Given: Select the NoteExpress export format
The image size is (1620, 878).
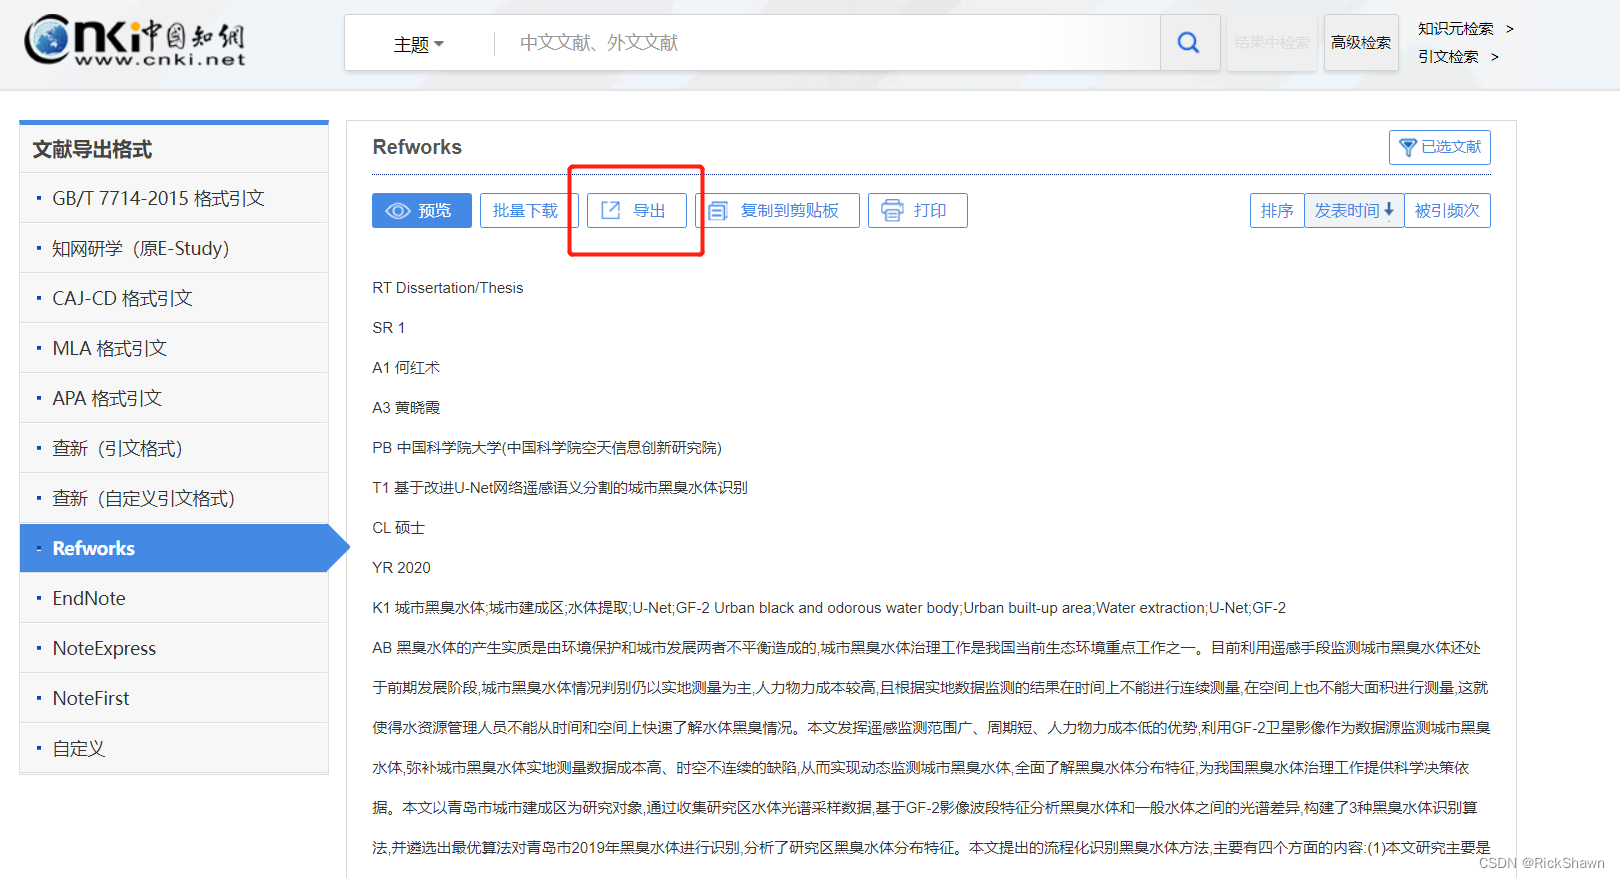Looking at the screenshot, I should point(174,648).
